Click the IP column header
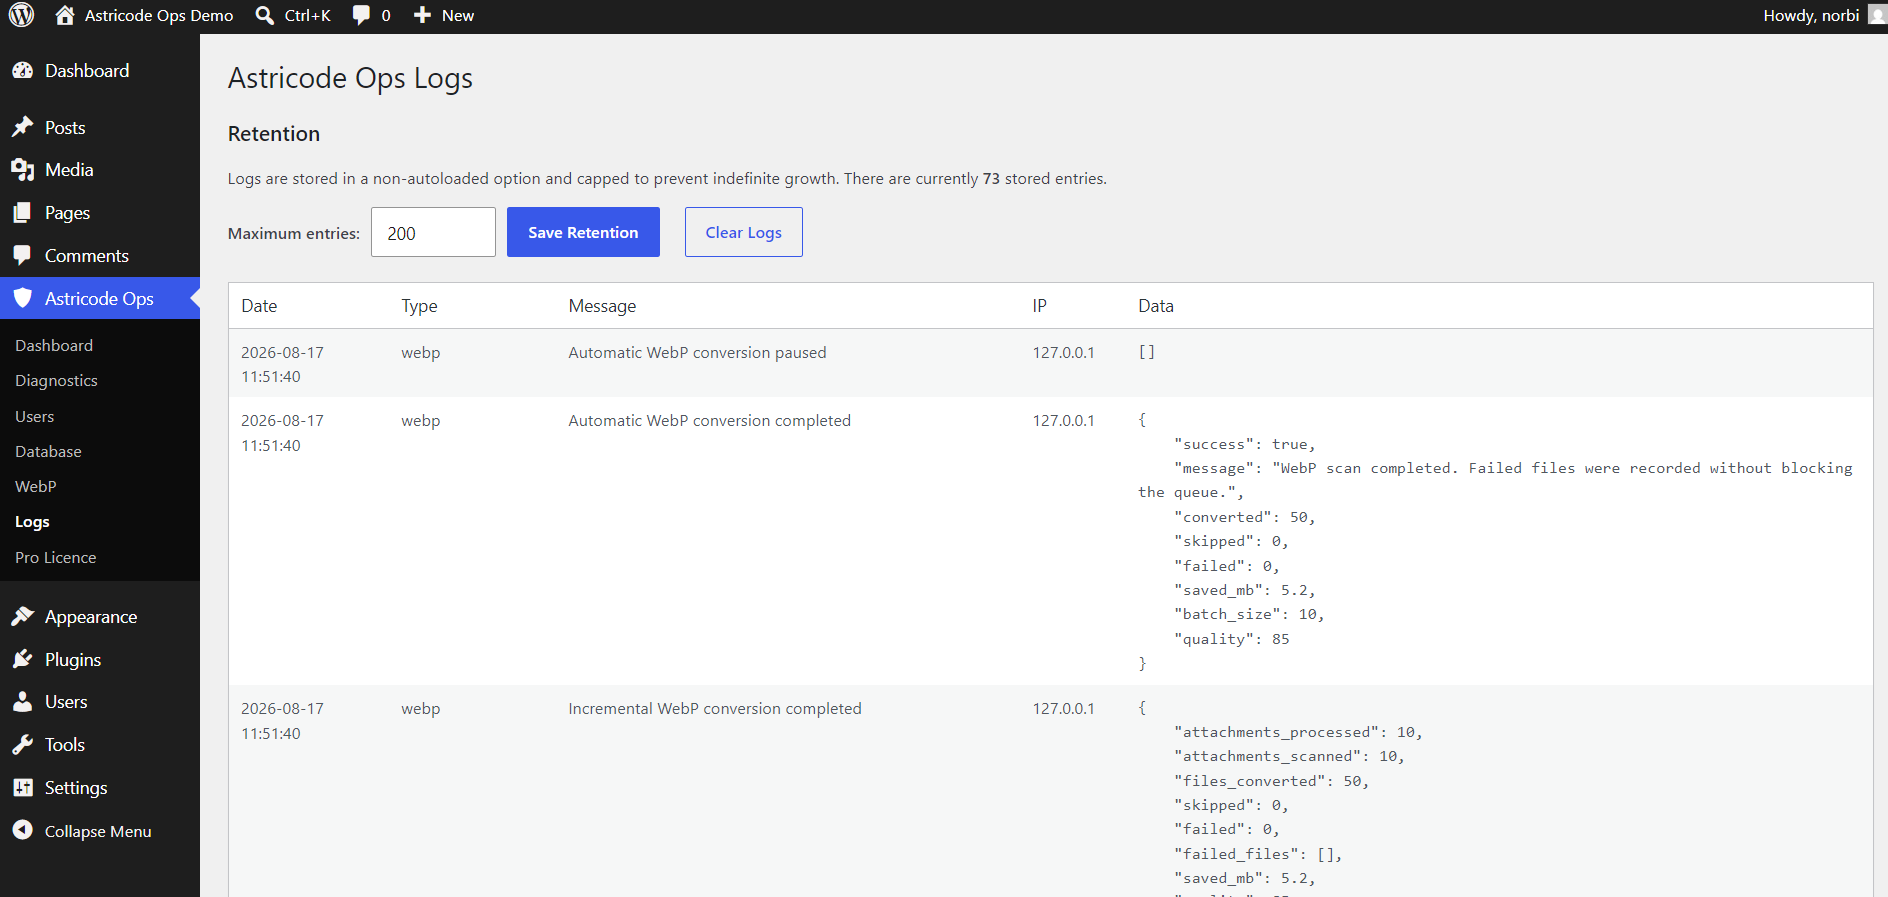Image resolution: width=1888 pixels, height=897 pixels. tap(1039, 306)
